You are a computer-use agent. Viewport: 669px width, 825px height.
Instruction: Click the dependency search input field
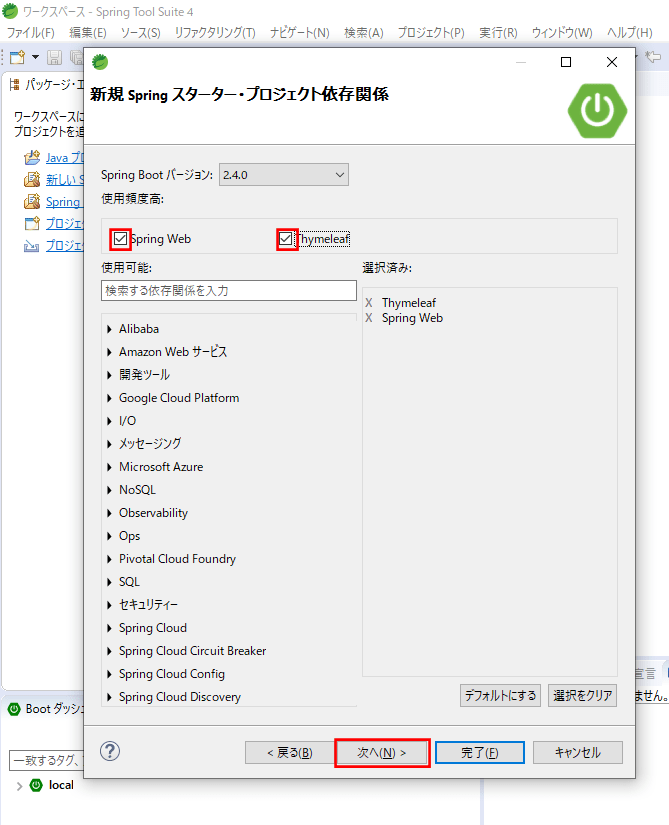[229, 290]
